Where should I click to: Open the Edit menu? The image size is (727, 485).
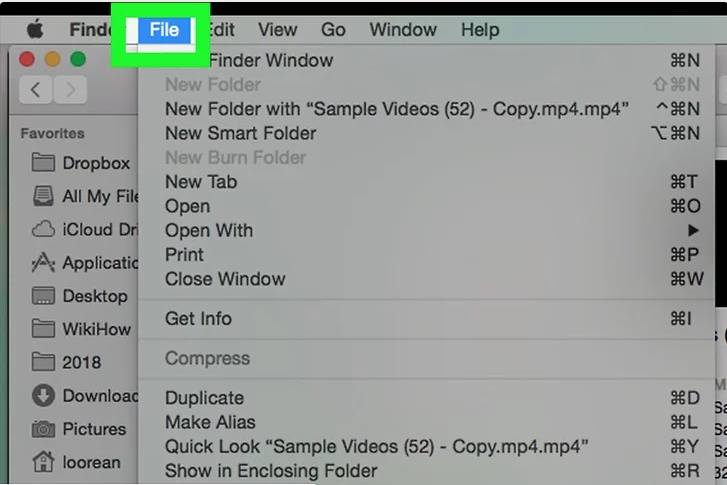coord(222,30)
